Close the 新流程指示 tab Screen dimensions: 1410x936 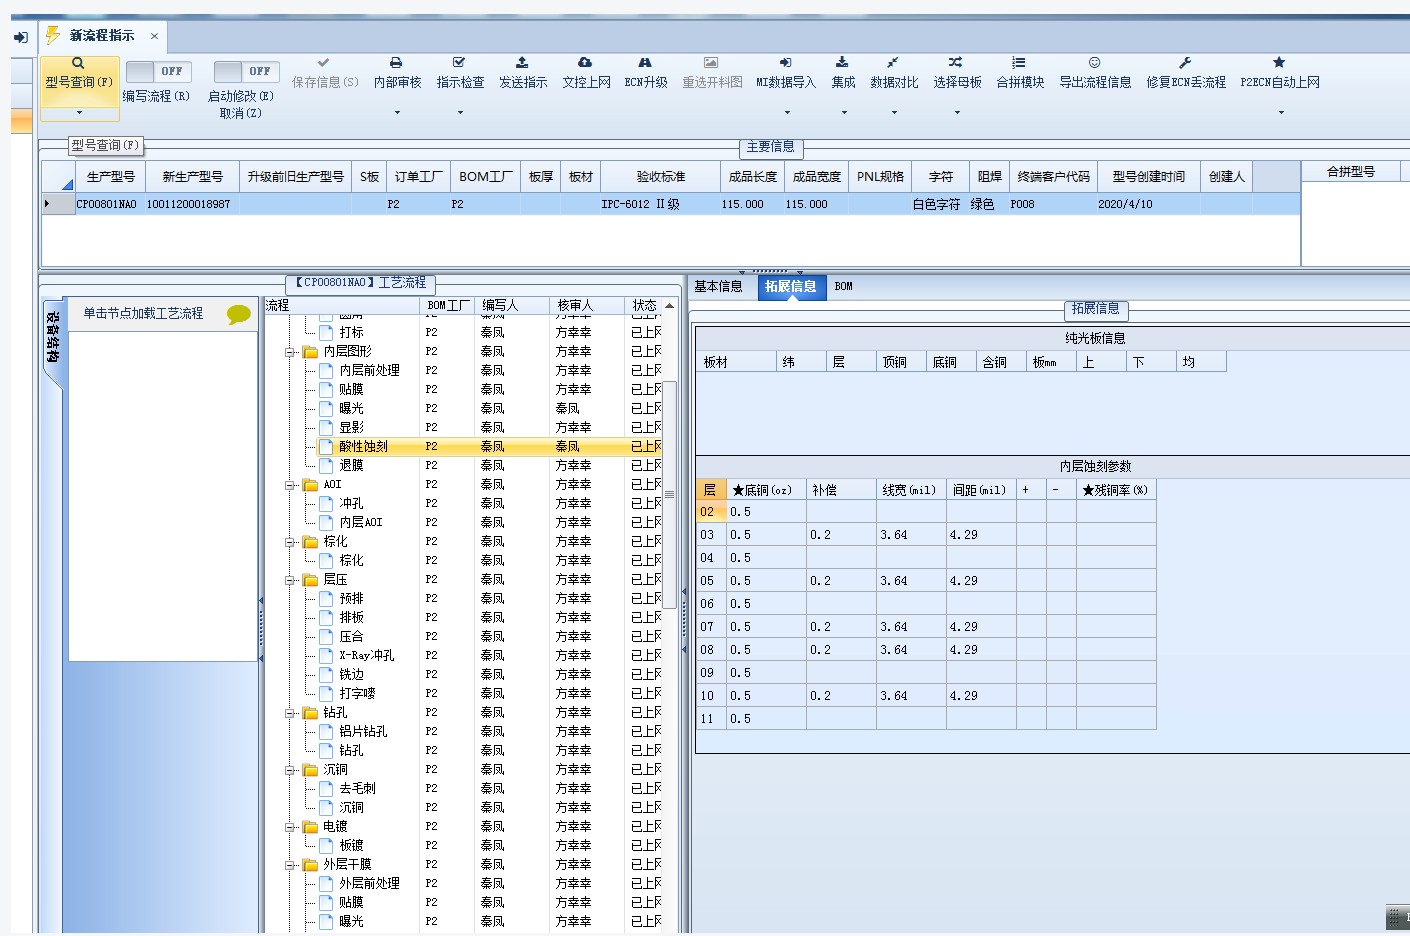pos(154,36)
